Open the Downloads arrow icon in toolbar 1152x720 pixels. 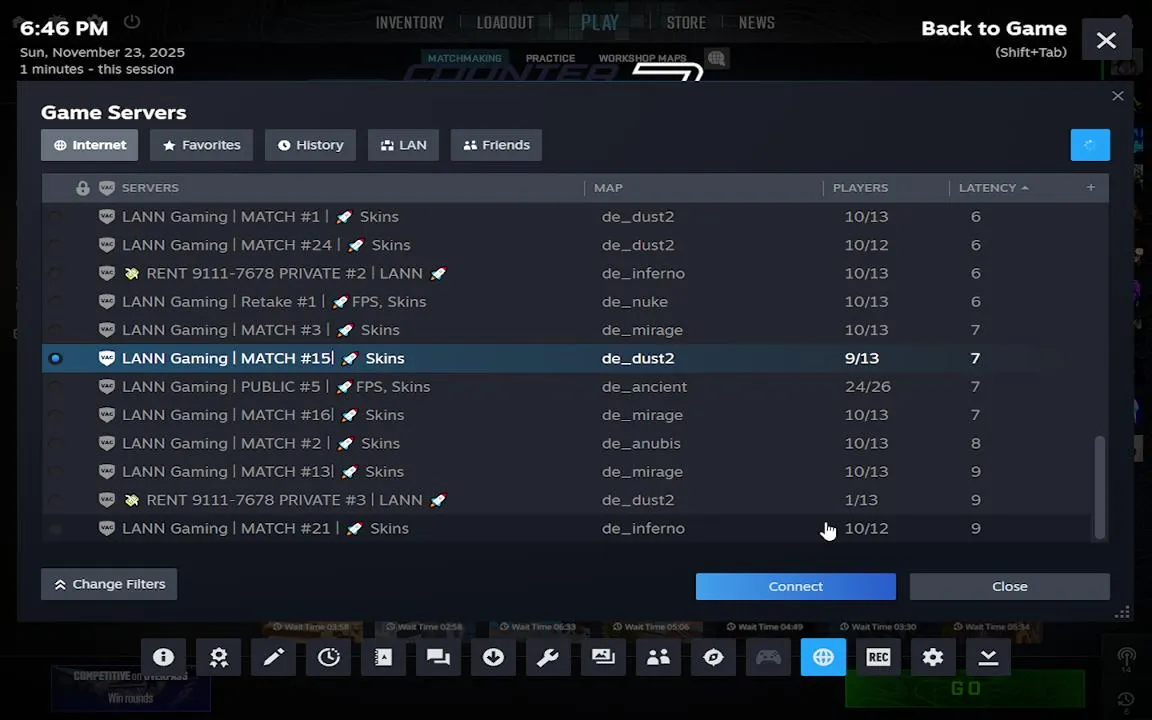493,657
